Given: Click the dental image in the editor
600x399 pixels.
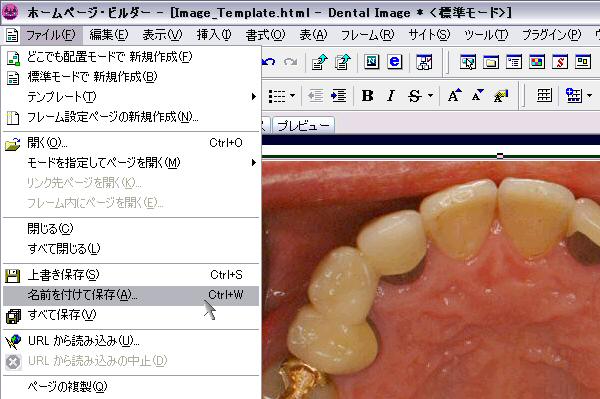Looking at the screenshot, I should [431, 280].
